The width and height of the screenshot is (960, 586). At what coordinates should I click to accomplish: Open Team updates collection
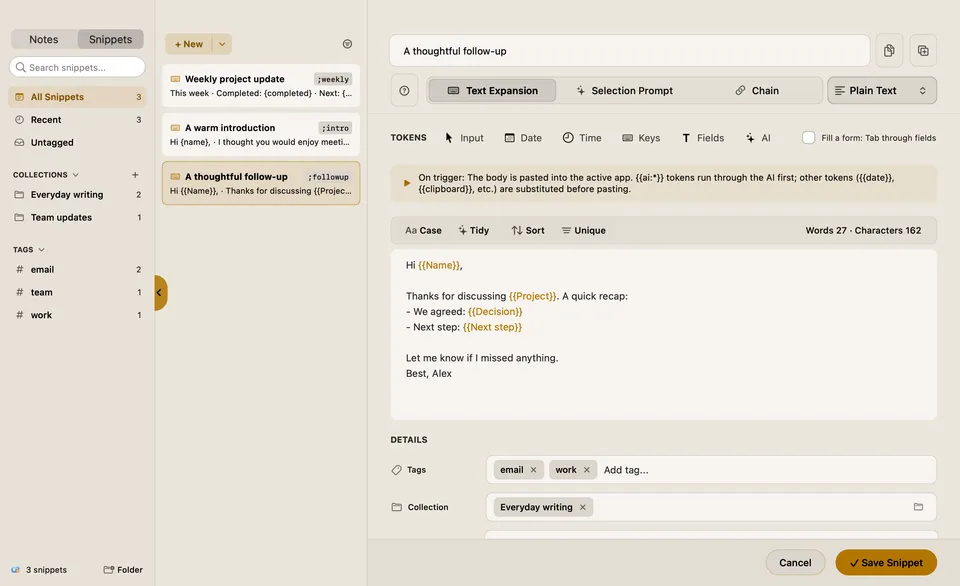pos(77,217)
